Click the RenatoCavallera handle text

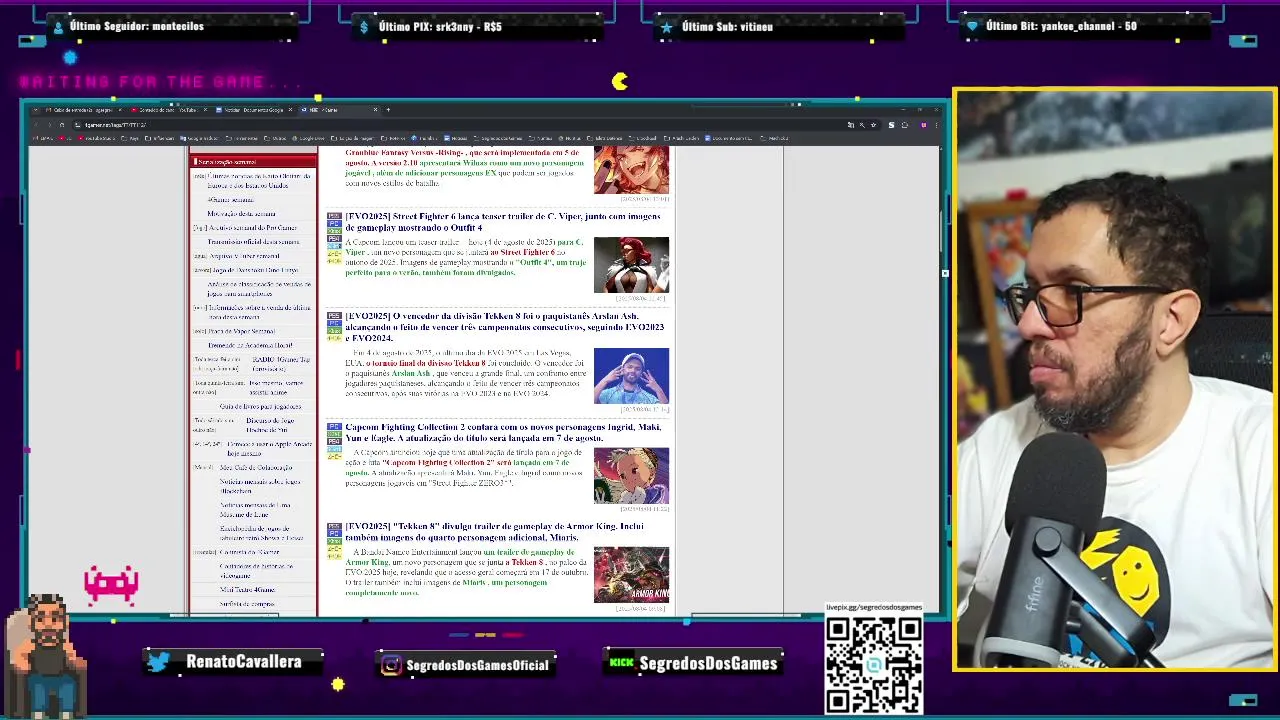point(244,662)
